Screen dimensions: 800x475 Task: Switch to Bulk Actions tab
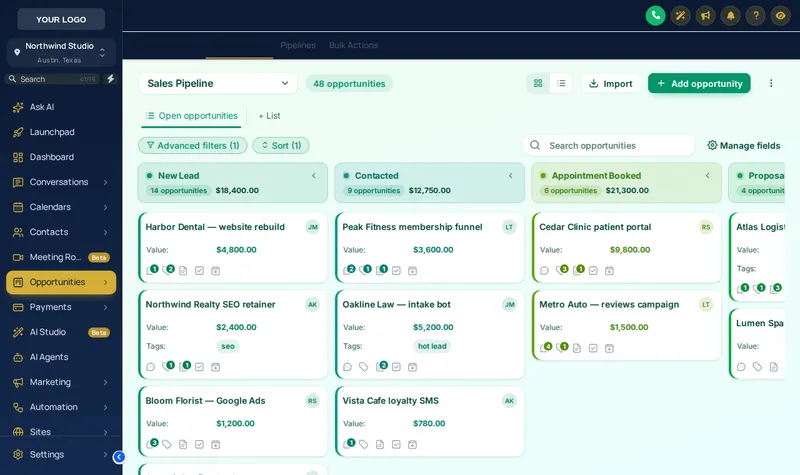[x=354, y=45]
